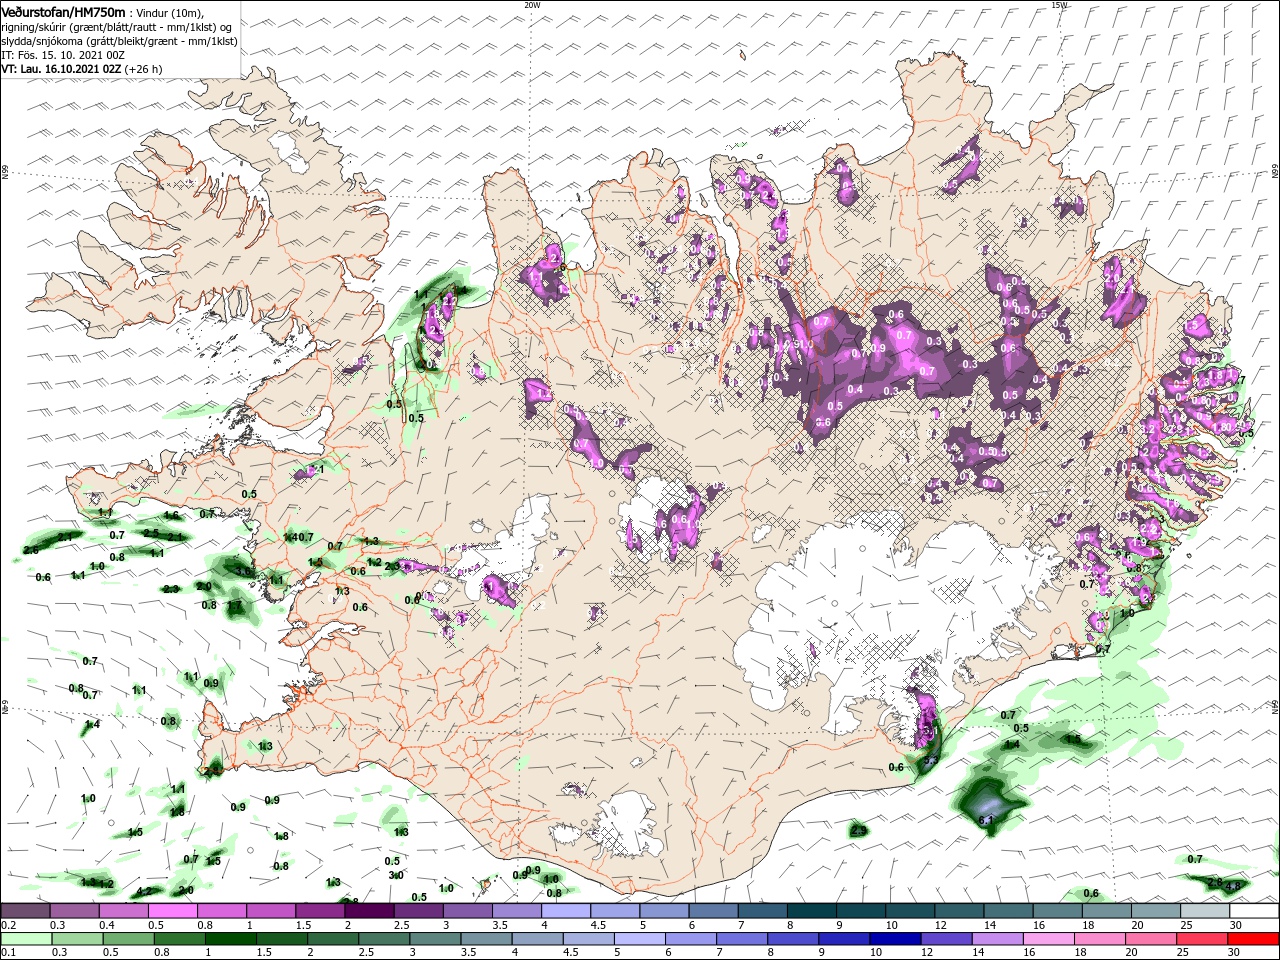Click the 'slydda/snjókoma' legend description line
Viewport: 1280px width, 960px height.
click(119, 41)
